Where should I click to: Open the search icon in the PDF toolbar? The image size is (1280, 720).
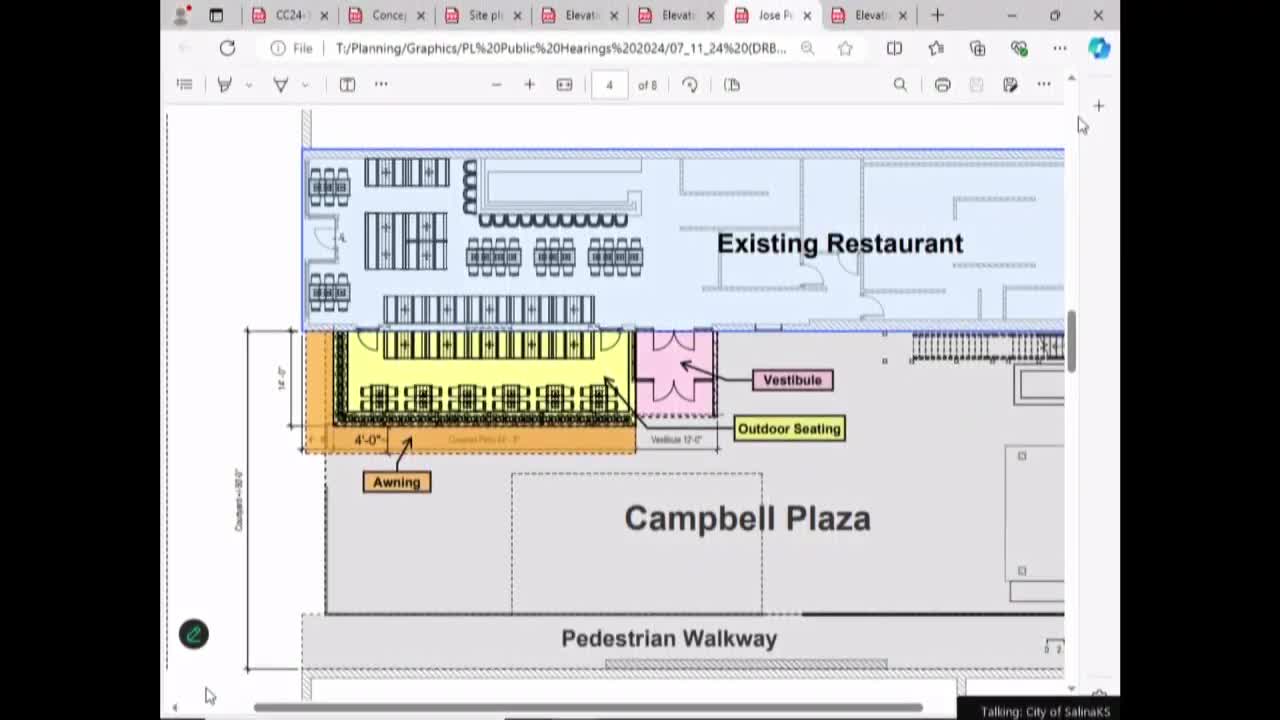901,85
